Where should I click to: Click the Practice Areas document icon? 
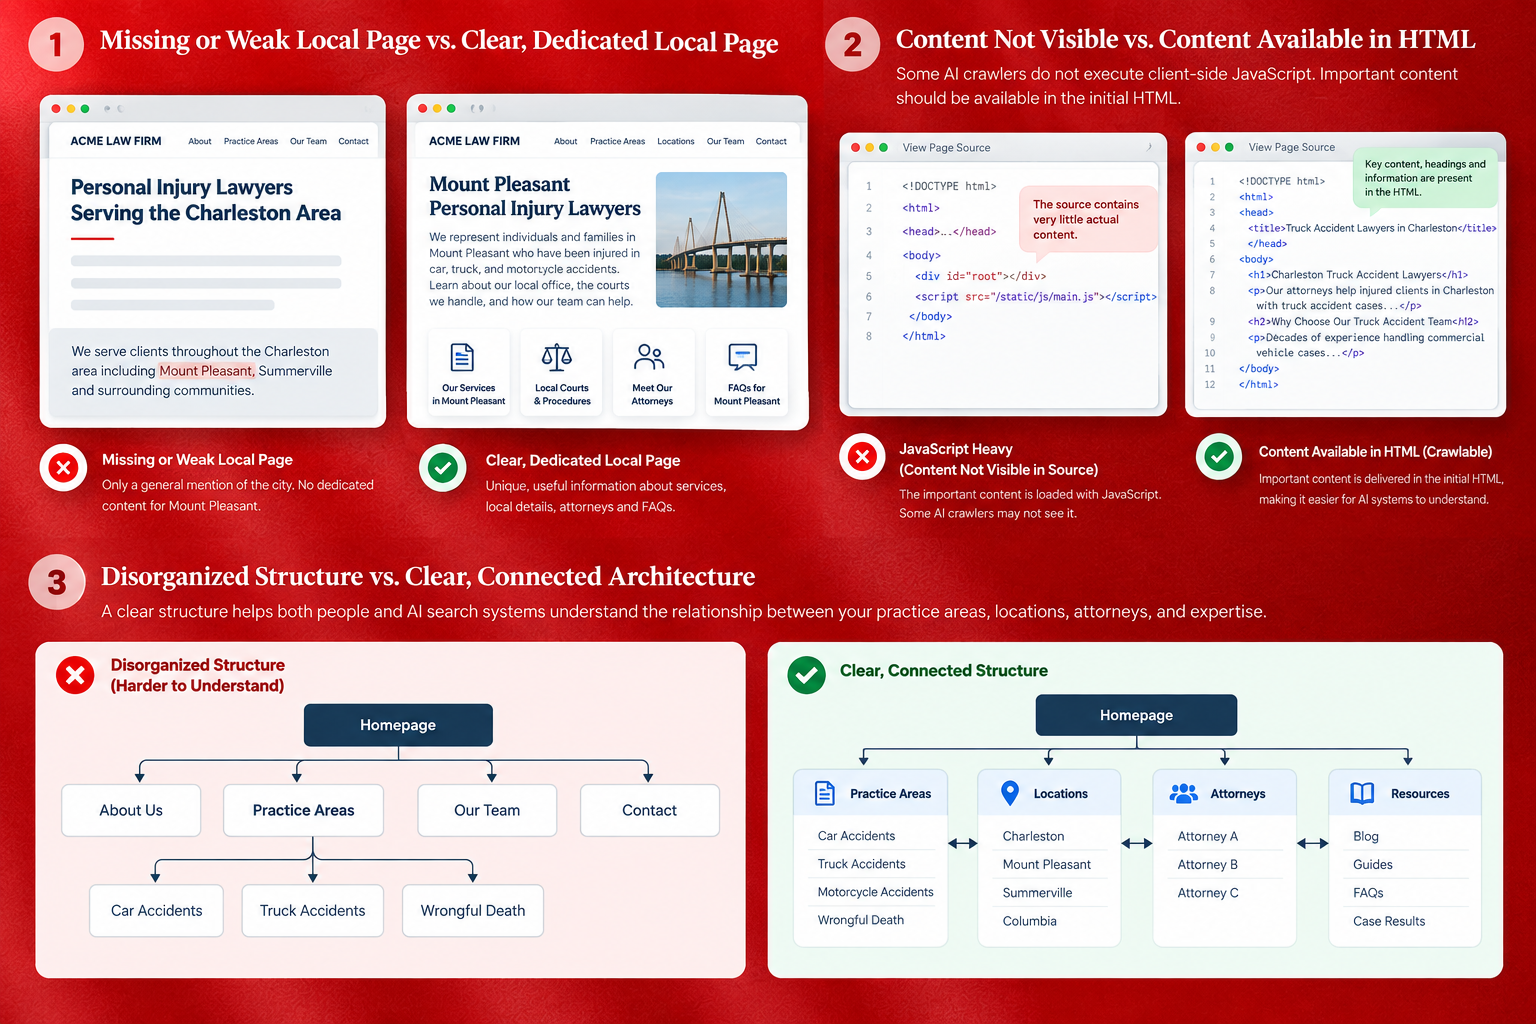pos(825,793)
